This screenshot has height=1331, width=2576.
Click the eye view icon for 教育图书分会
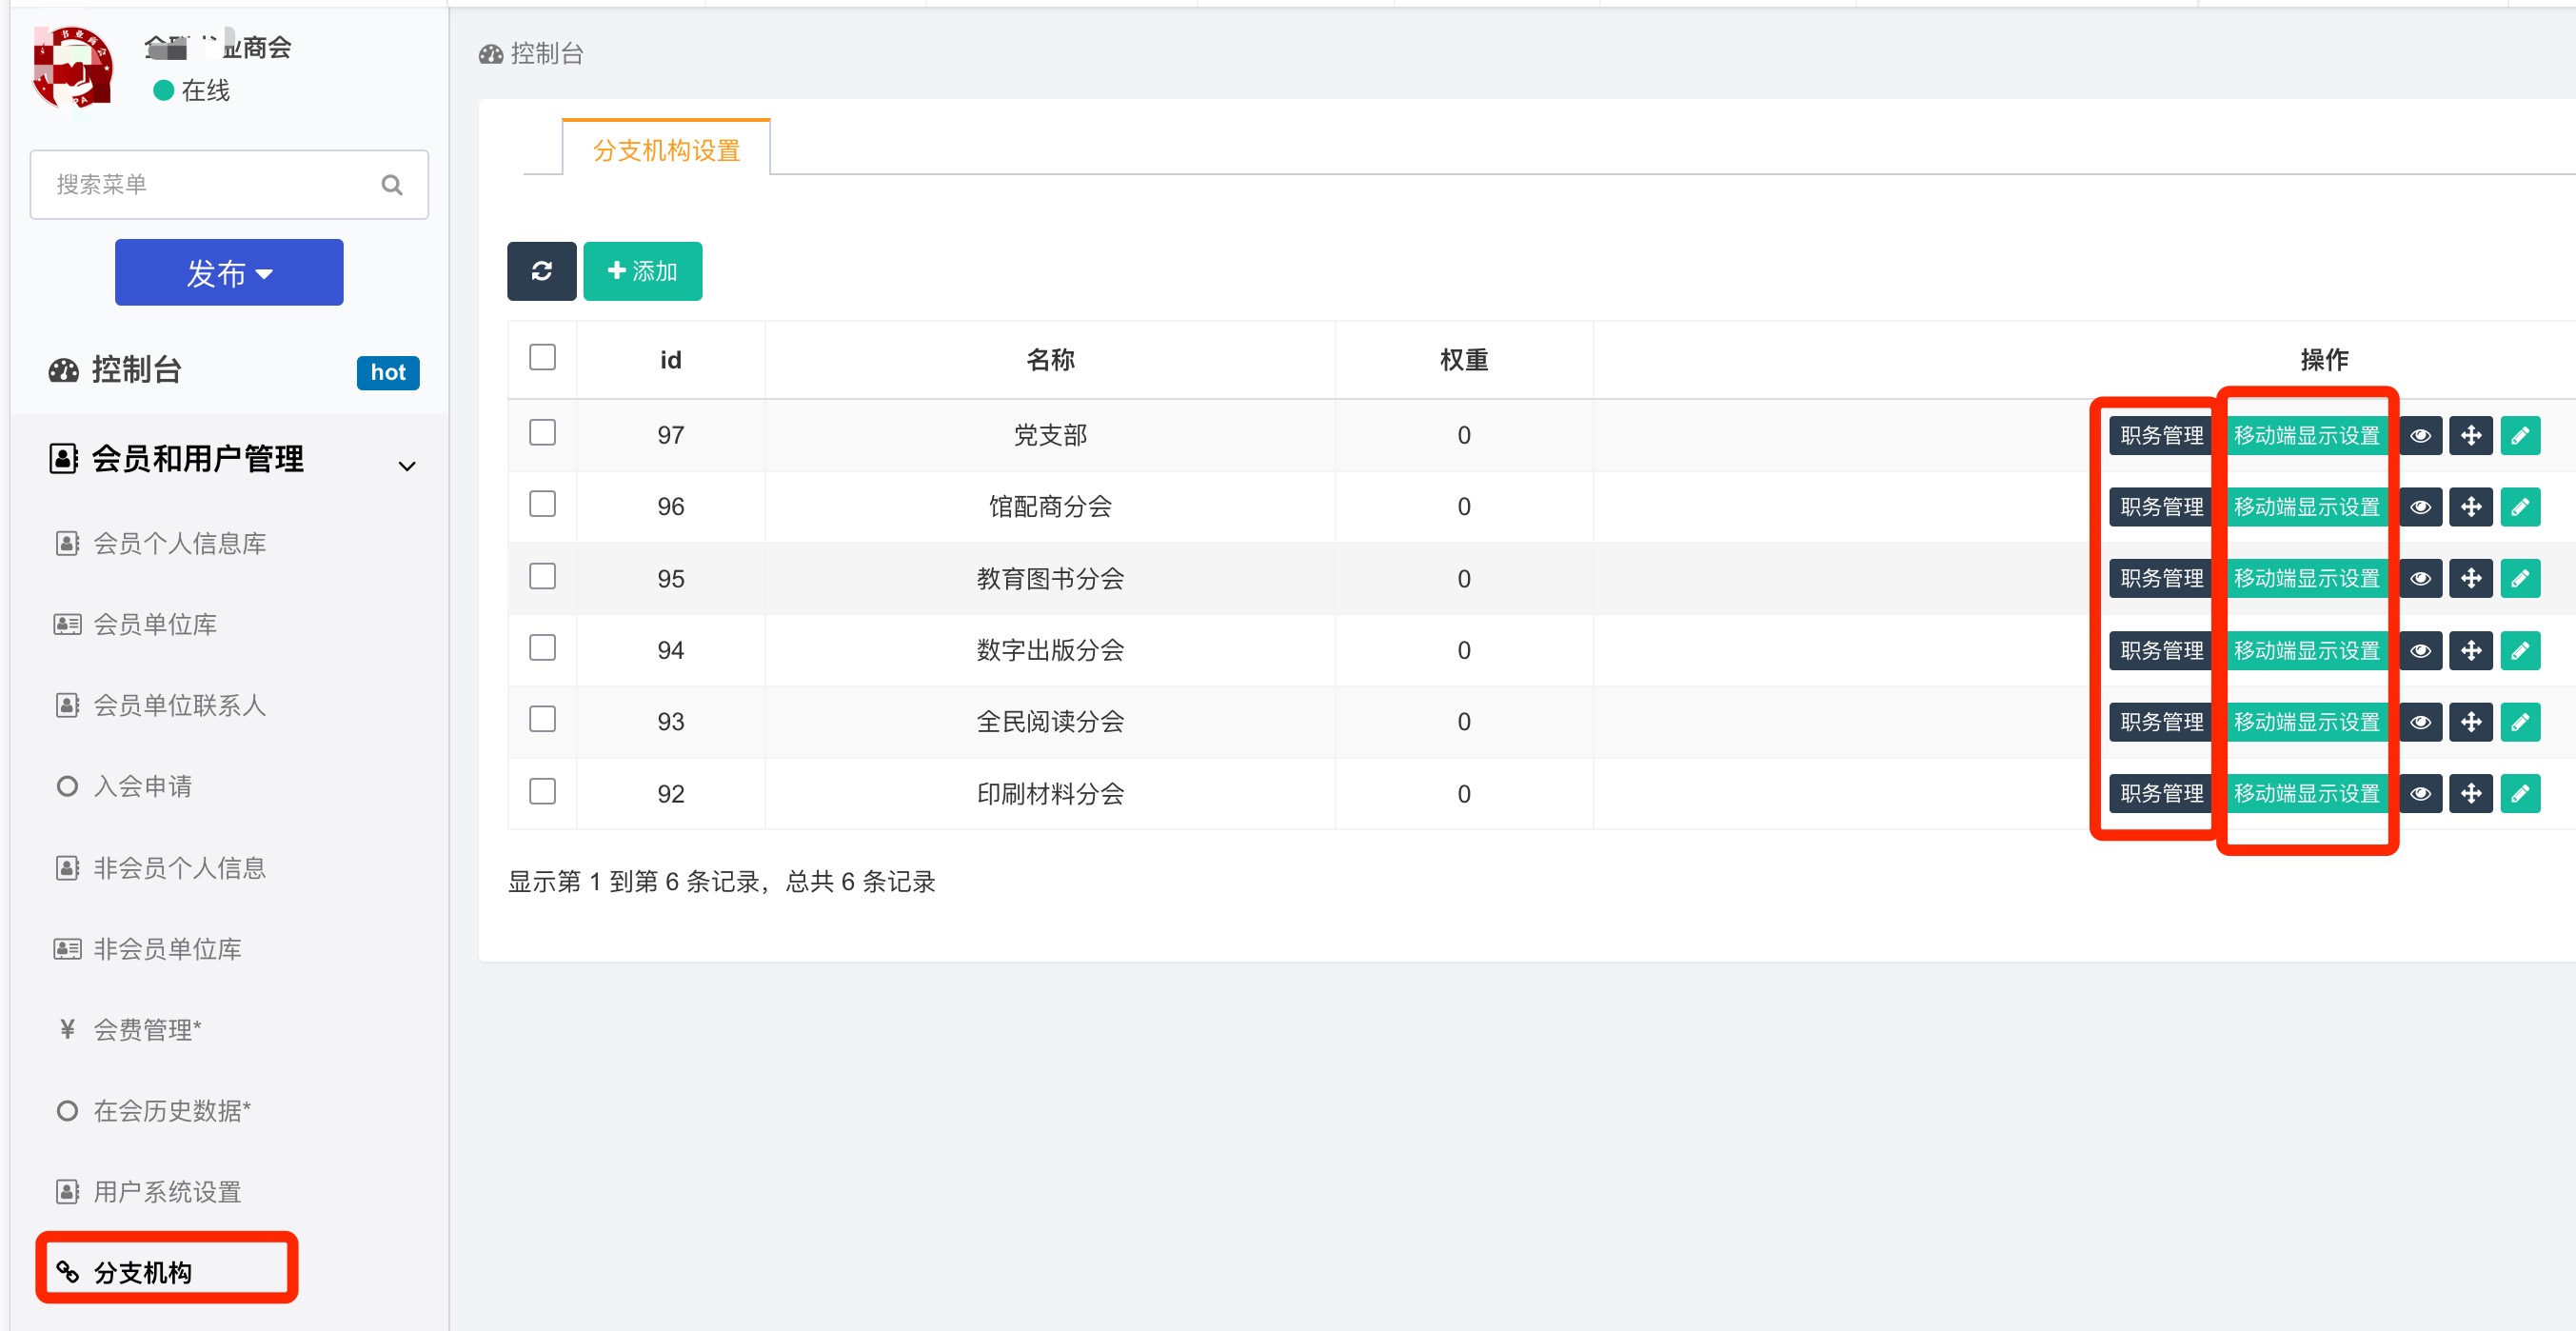coord(2420,579)
